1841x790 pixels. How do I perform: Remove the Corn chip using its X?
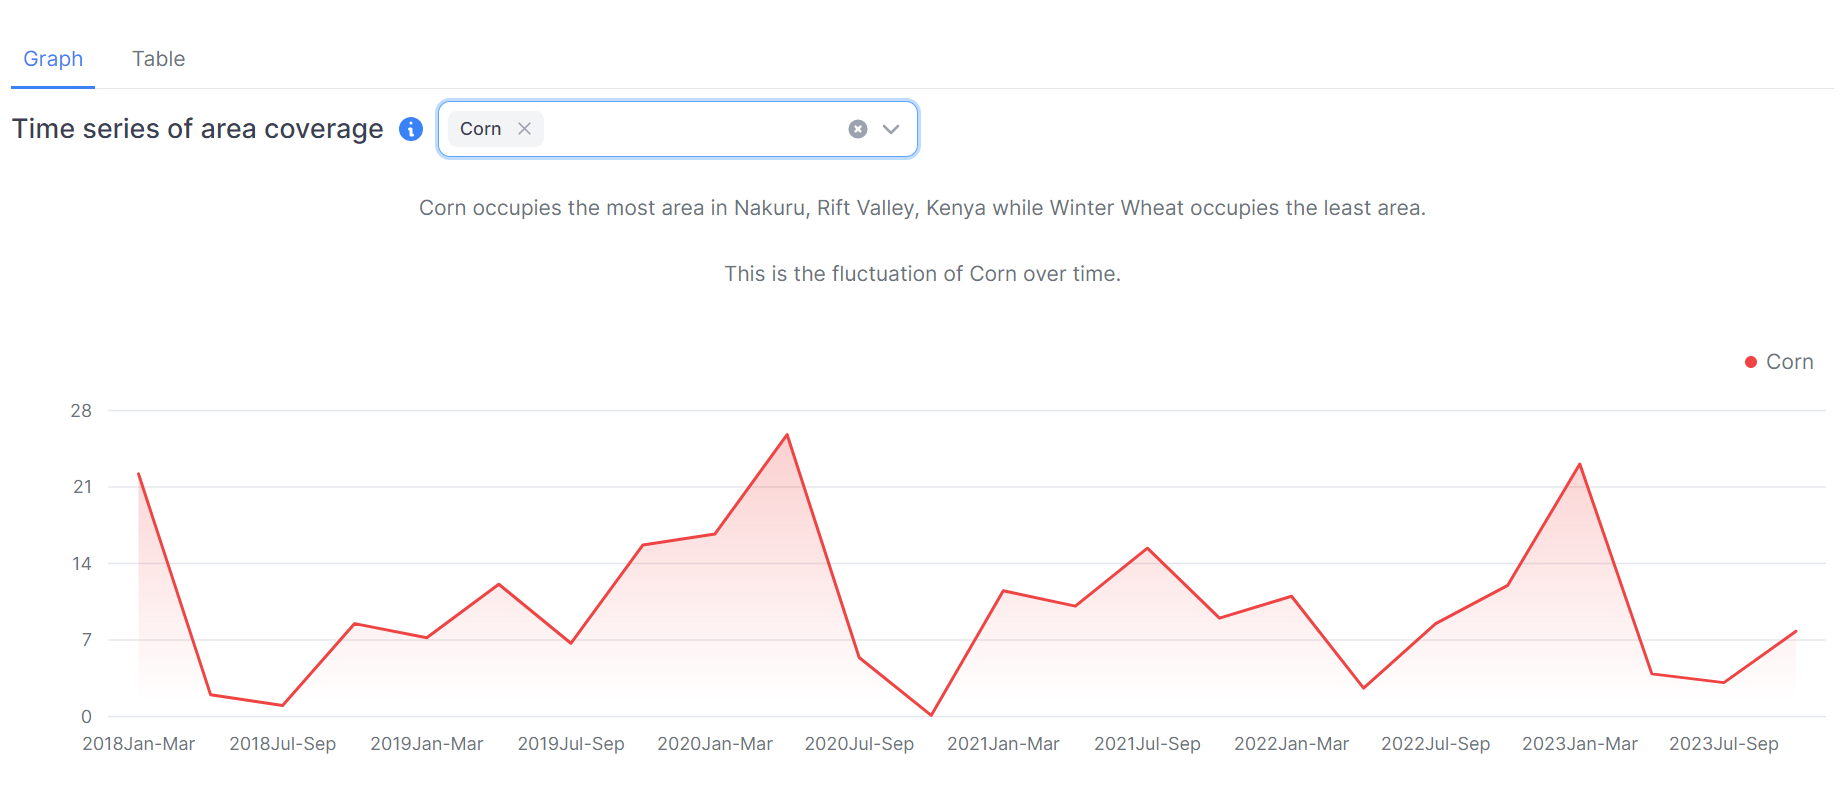pos(524,129)
